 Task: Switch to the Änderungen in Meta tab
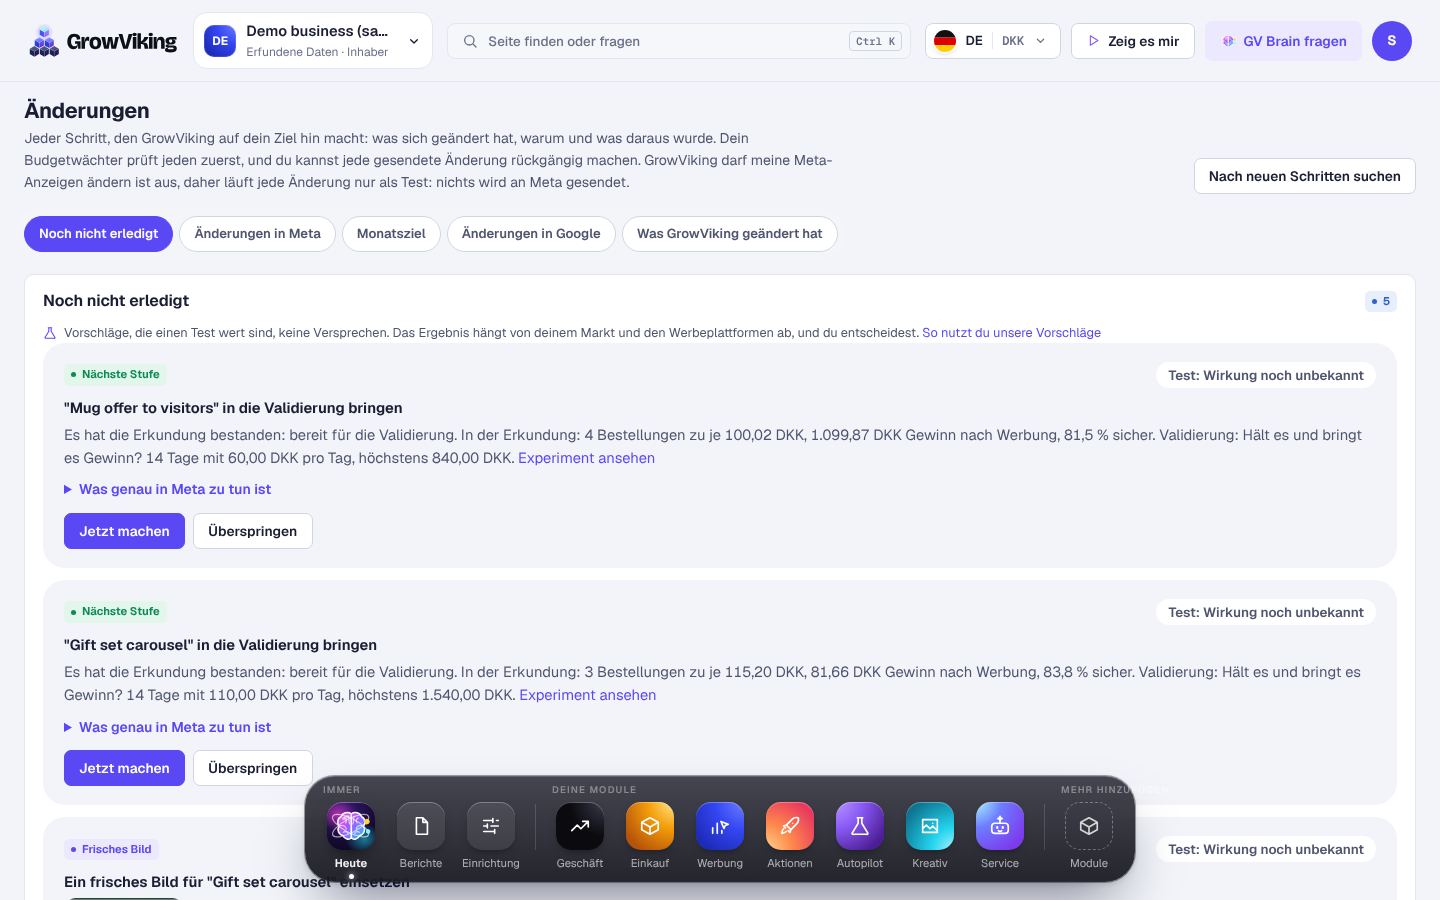point(258,234)
